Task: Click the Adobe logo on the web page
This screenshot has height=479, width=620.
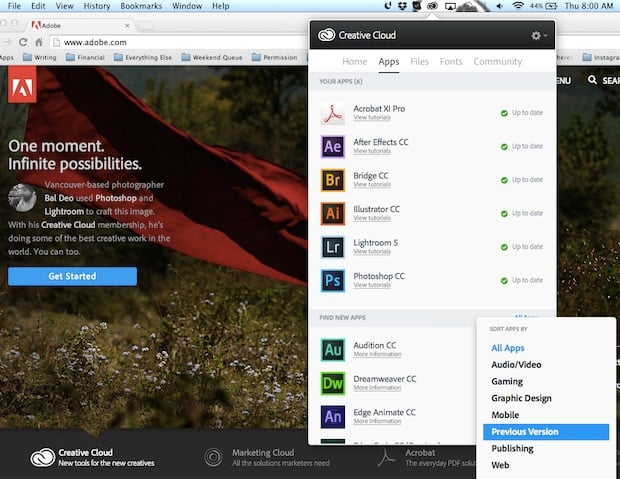Action: pyautogui.click(x=22, y=84)
